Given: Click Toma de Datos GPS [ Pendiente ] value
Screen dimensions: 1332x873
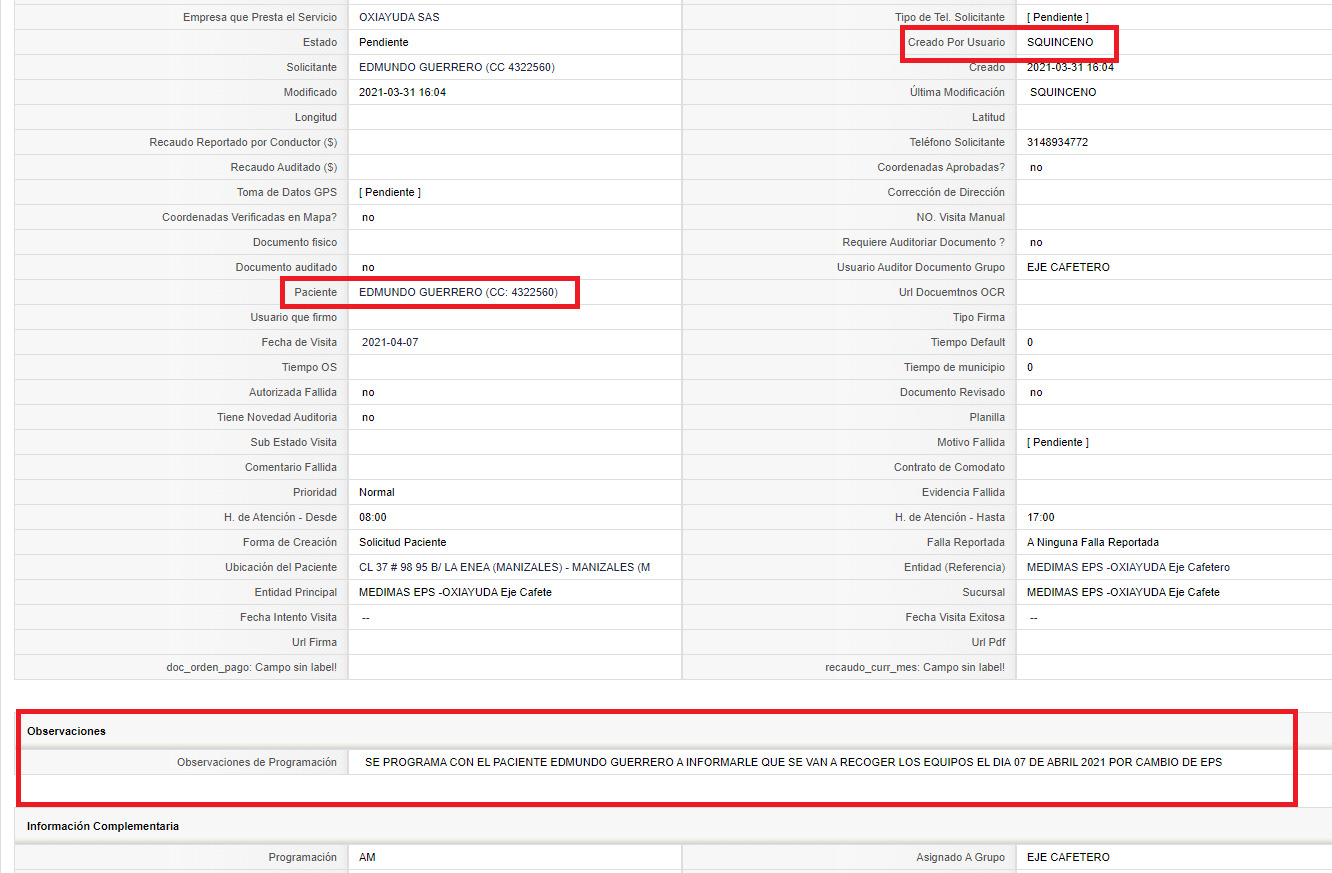Looking at the screenshot, I should [390, 192].
